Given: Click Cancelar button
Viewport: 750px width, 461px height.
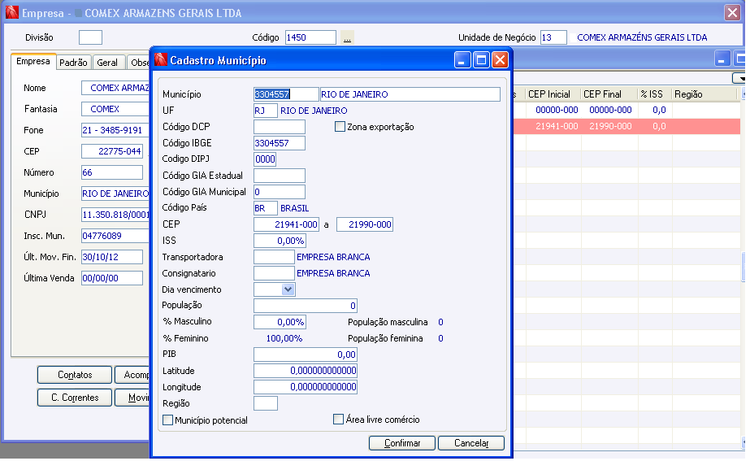Looking at the screenshot, I should (471, 443).
